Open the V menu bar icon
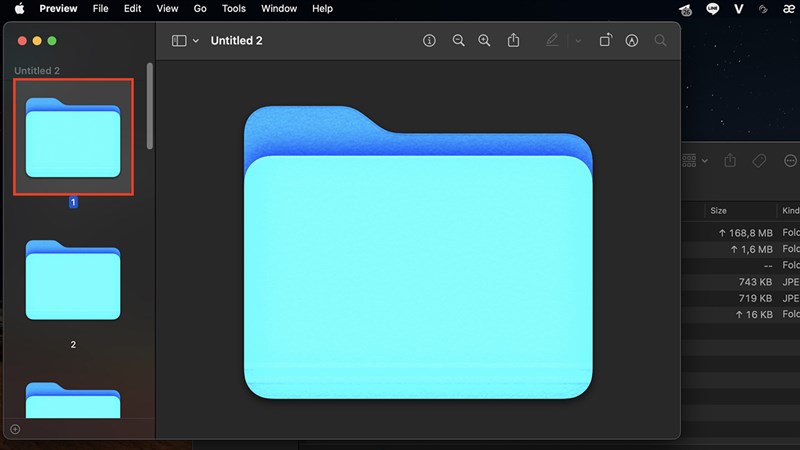The height and width of the screenshot is (450, 800). click(738, 9)
